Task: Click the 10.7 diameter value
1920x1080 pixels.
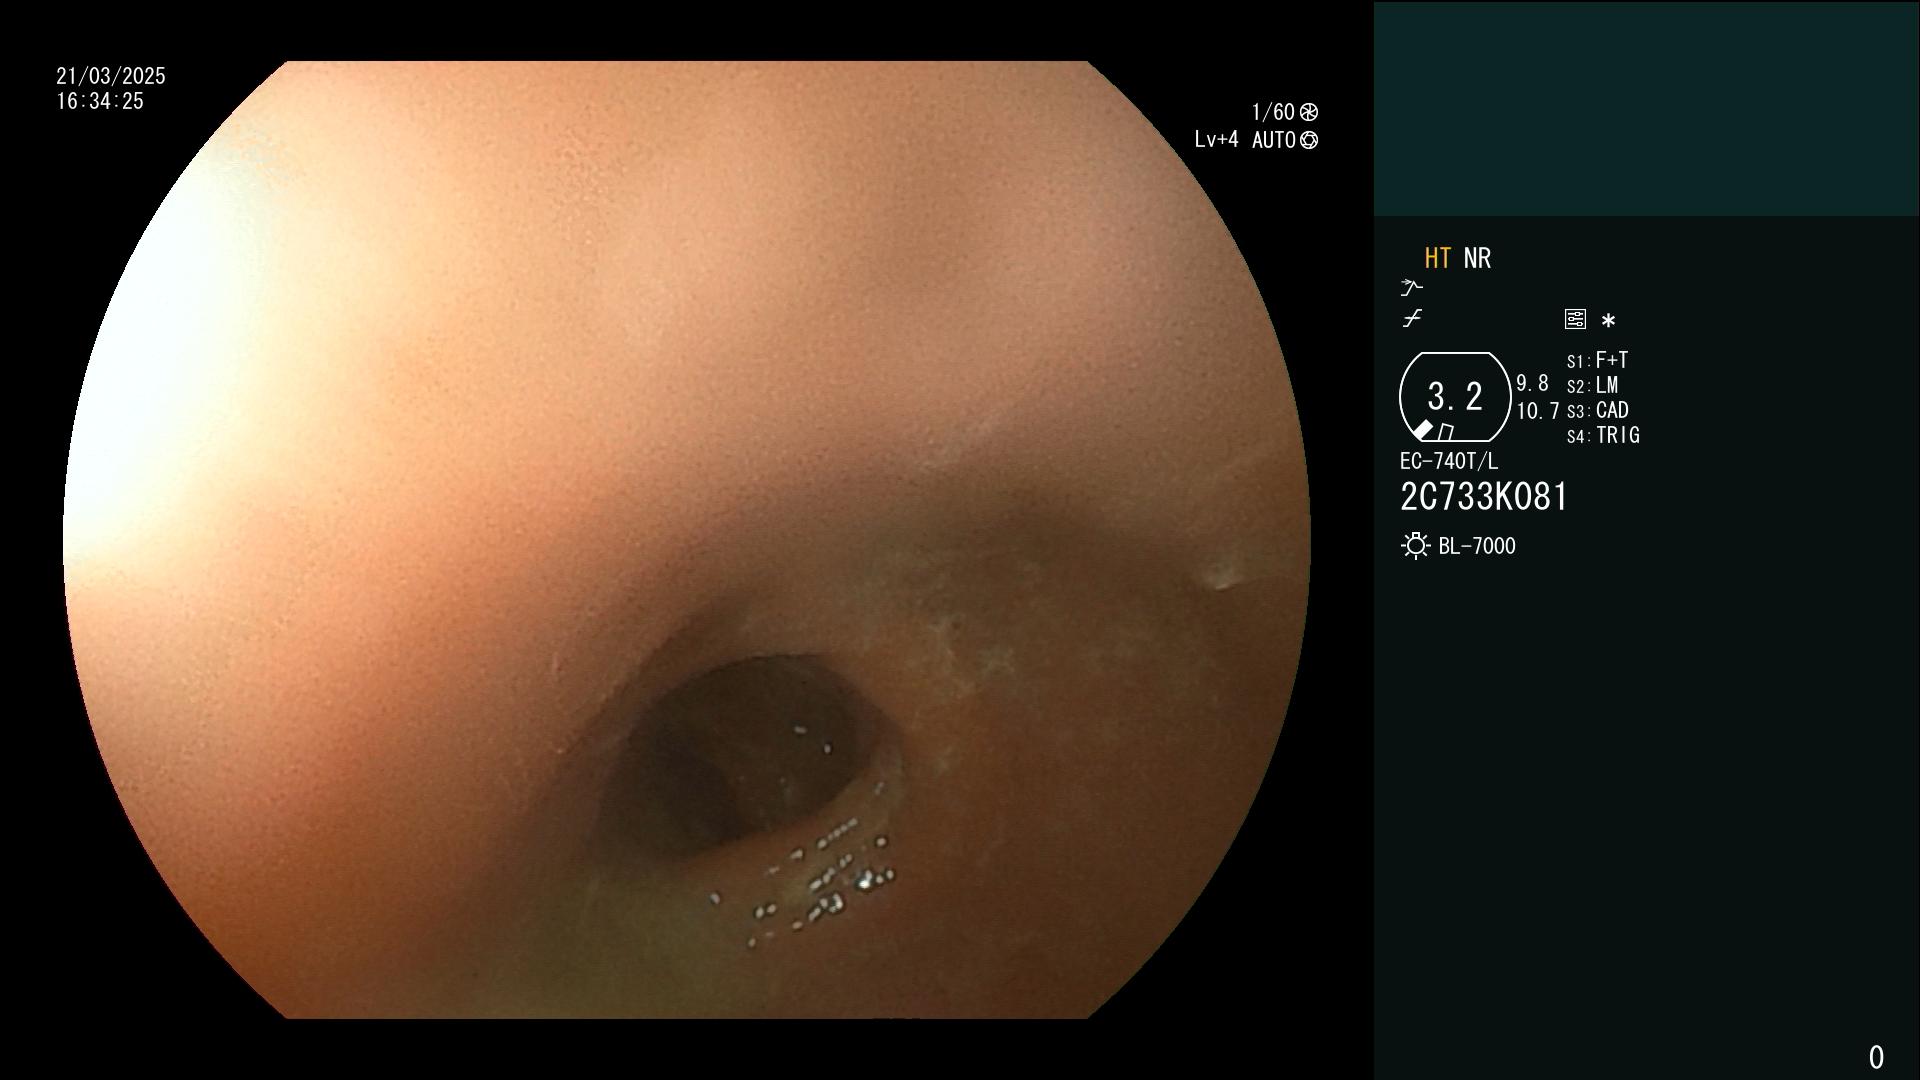Action: tap(1538, 410)
